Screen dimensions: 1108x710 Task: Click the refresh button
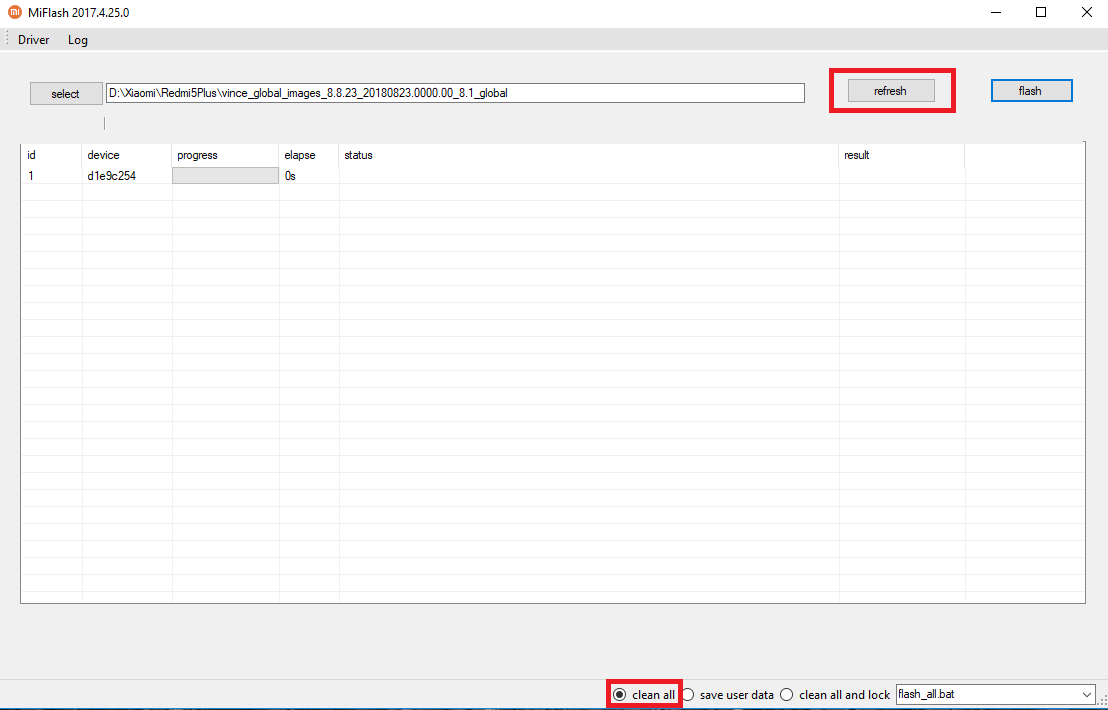890,90
